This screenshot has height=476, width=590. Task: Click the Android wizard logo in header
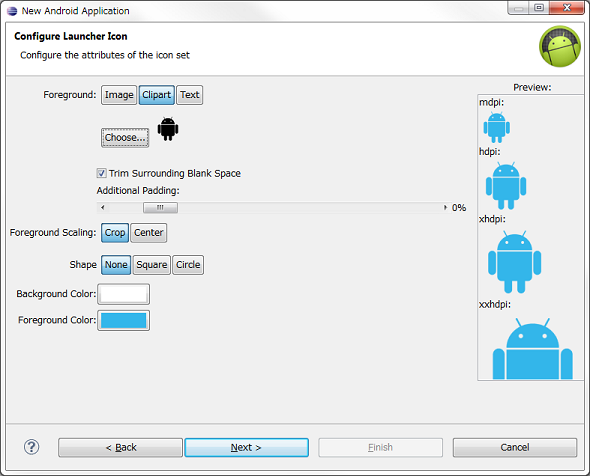point(560,47)
